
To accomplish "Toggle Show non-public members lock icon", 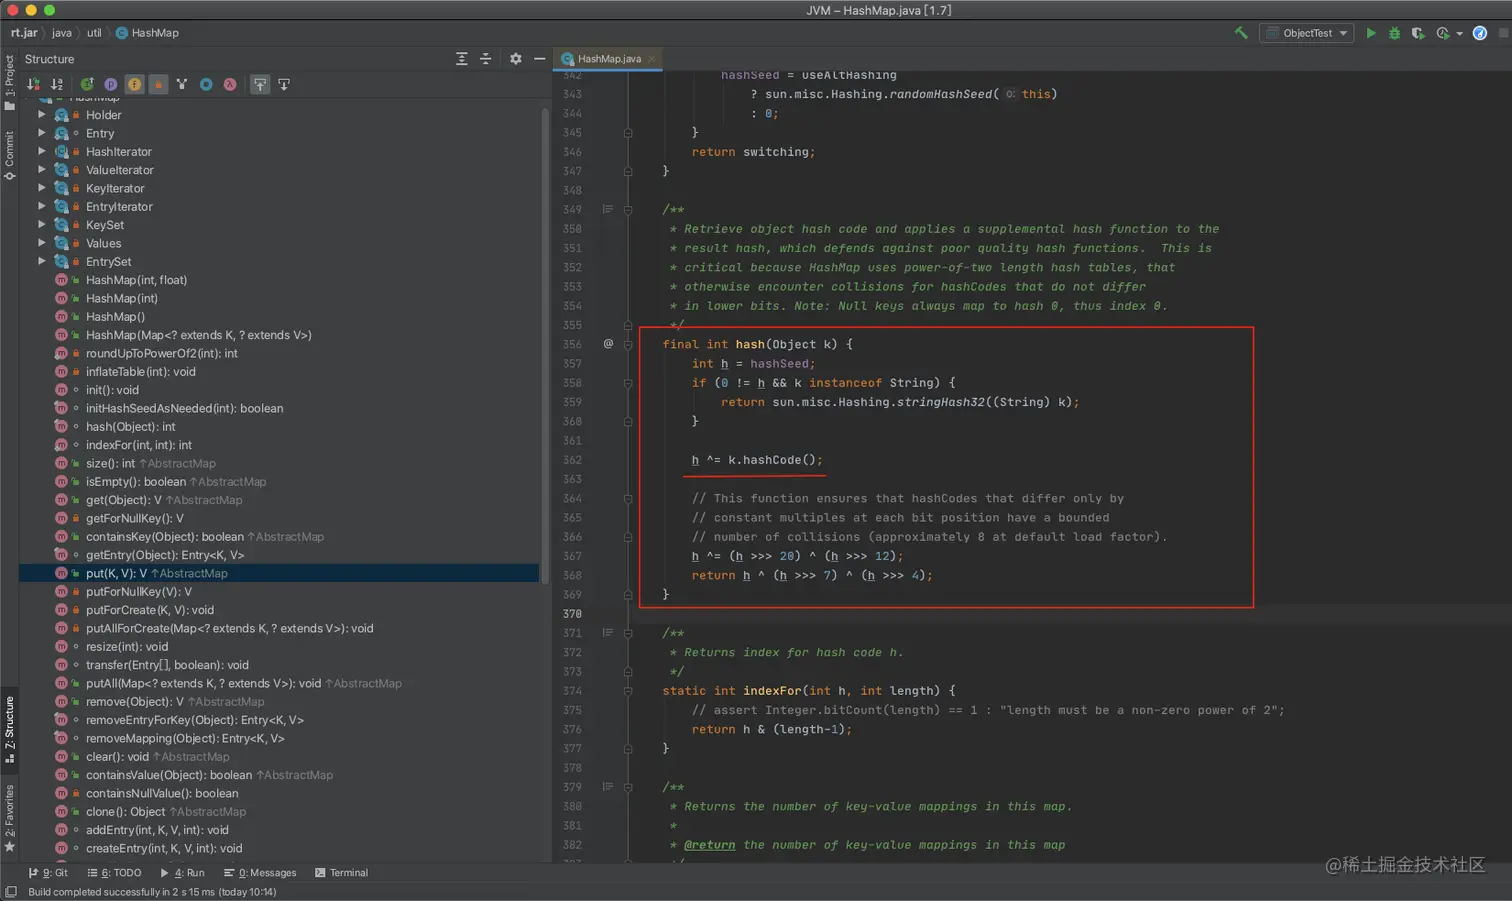I will coord(158,84).
